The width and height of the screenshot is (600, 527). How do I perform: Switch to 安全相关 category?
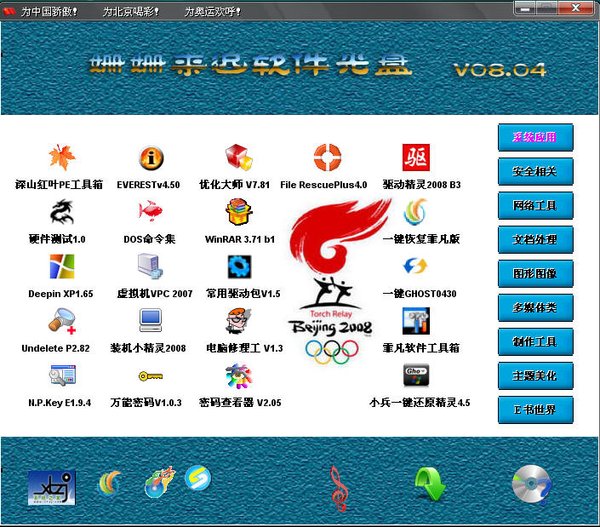(x=535, y=171)
